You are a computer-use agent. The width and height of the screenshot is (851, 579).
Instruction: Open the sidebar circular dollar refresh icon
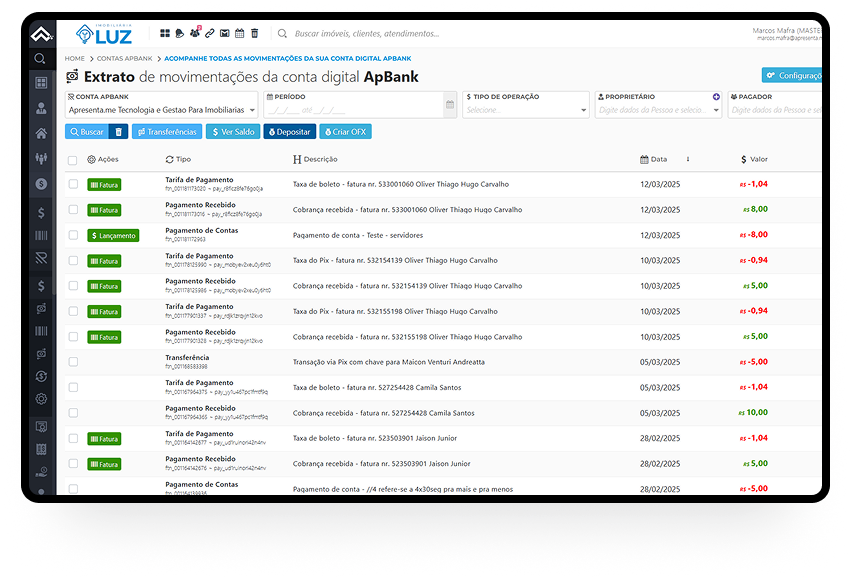[41, 376]
